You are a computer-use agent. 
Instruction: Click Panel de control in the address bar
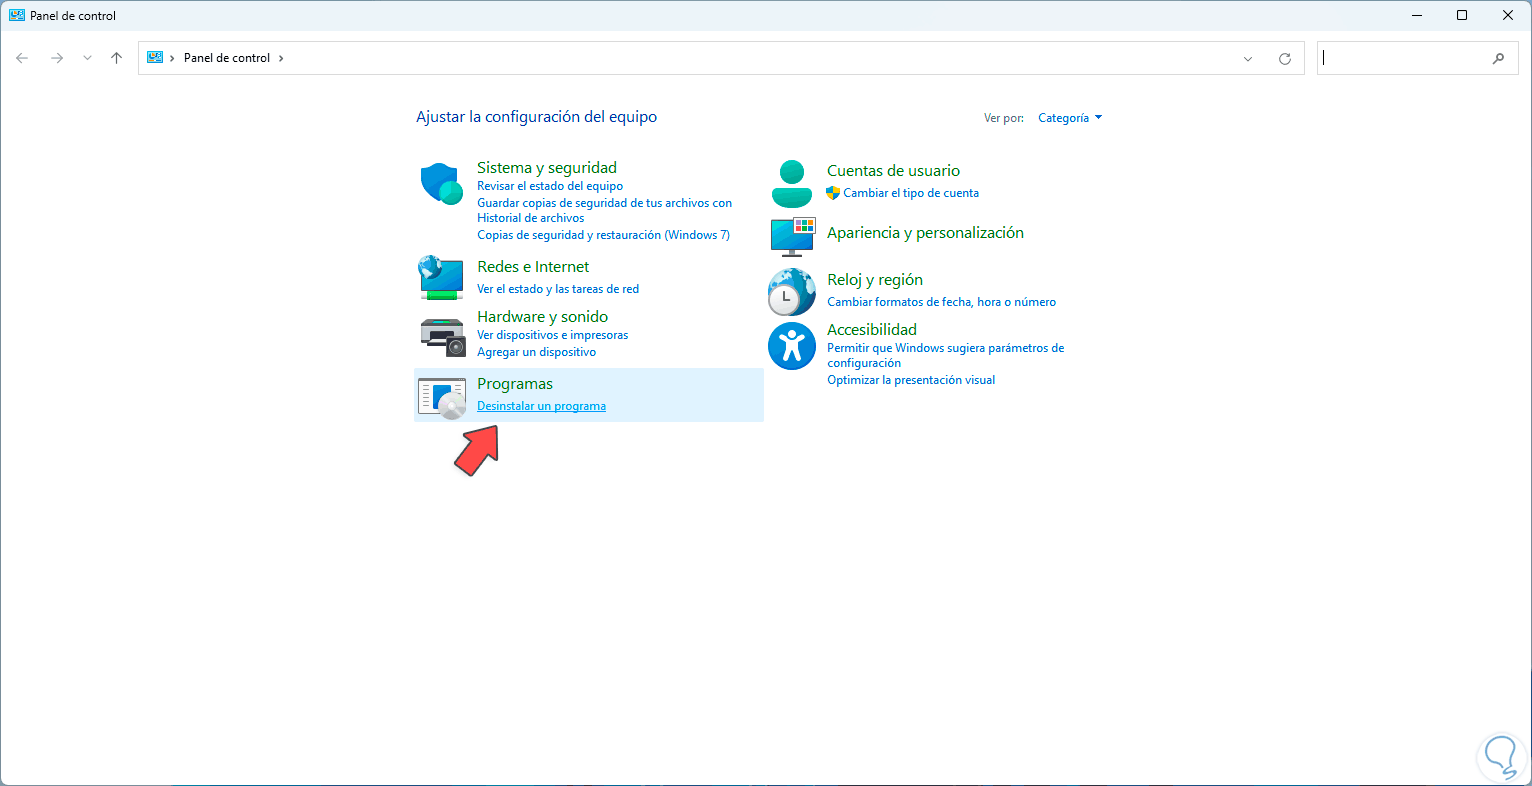click(x=227, y=58)
